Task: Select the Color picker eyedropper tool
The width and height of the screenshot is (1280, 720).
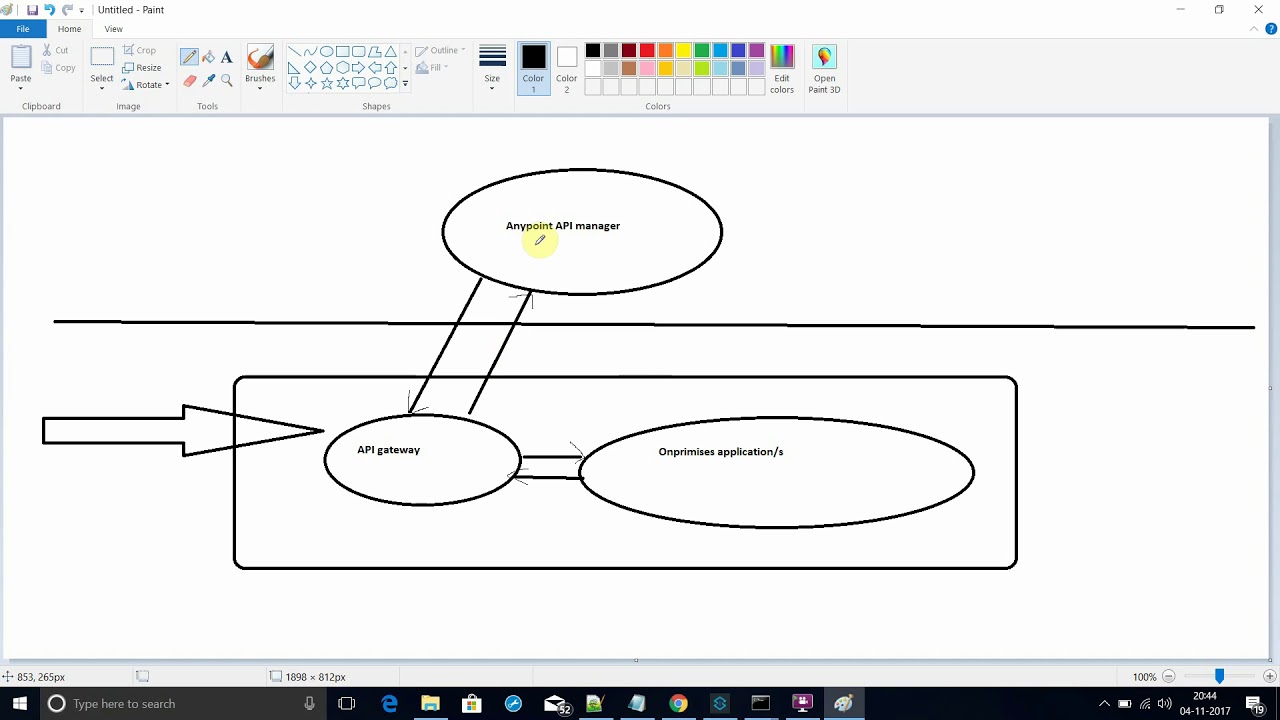Action: pyautogui.click(x=208, y=80)
